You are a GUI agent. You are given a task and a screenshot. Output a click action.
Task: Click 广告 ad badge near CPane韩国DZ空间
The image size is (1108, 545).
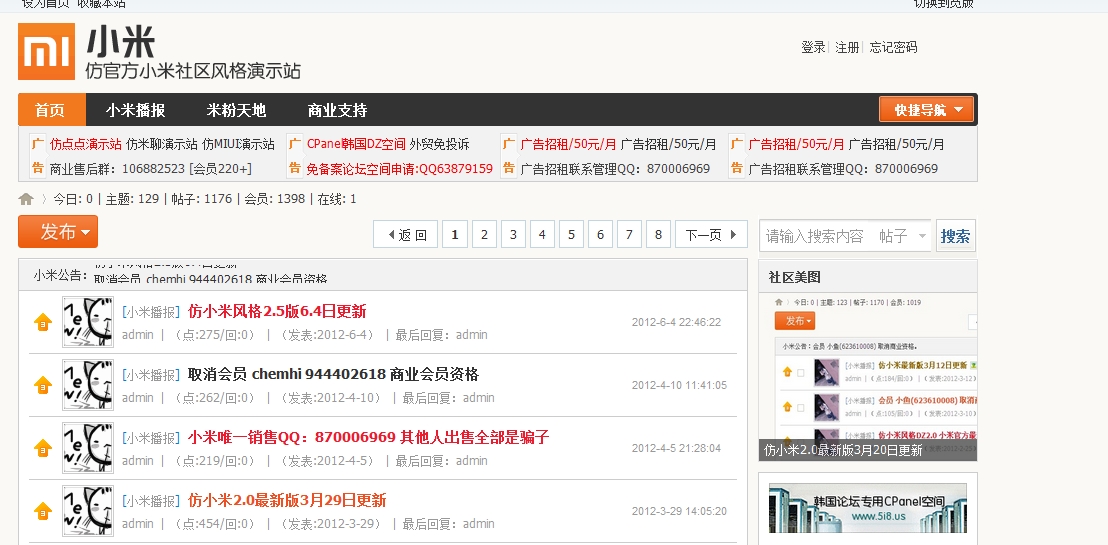click(295, 156)
